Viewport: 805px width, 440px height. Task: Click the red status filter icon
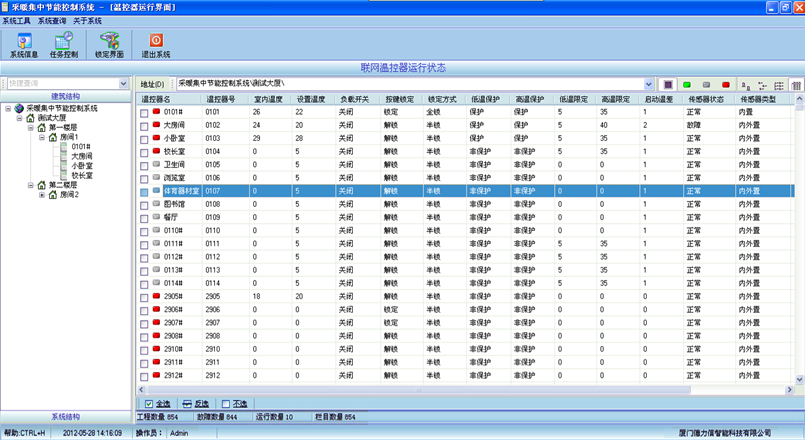(x=726, y=85)
